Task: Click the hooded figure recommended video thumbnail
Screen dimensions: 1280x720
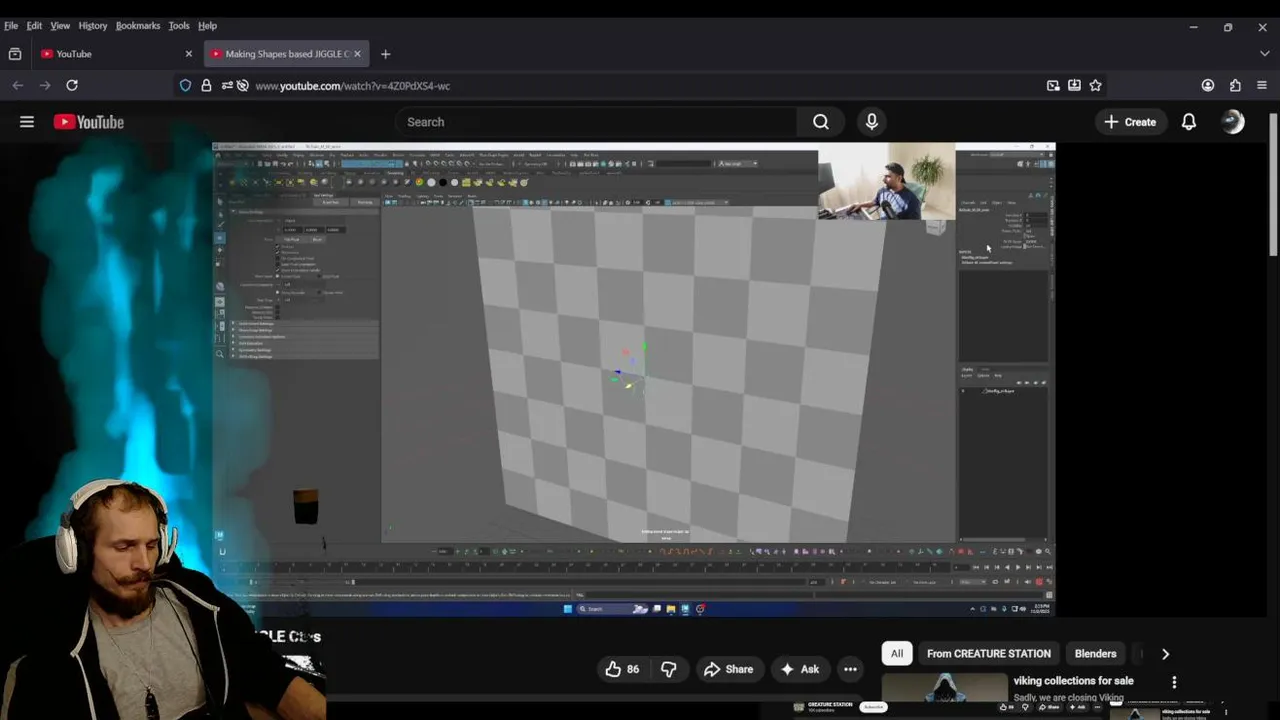Action: [x=945, y=690]
